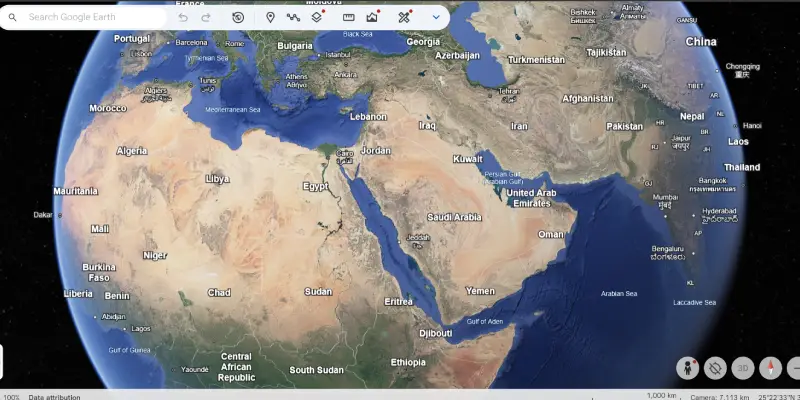Select the Morocco map label
The image size is (800, 400).
pyautogui.click(x=108, y=108)
